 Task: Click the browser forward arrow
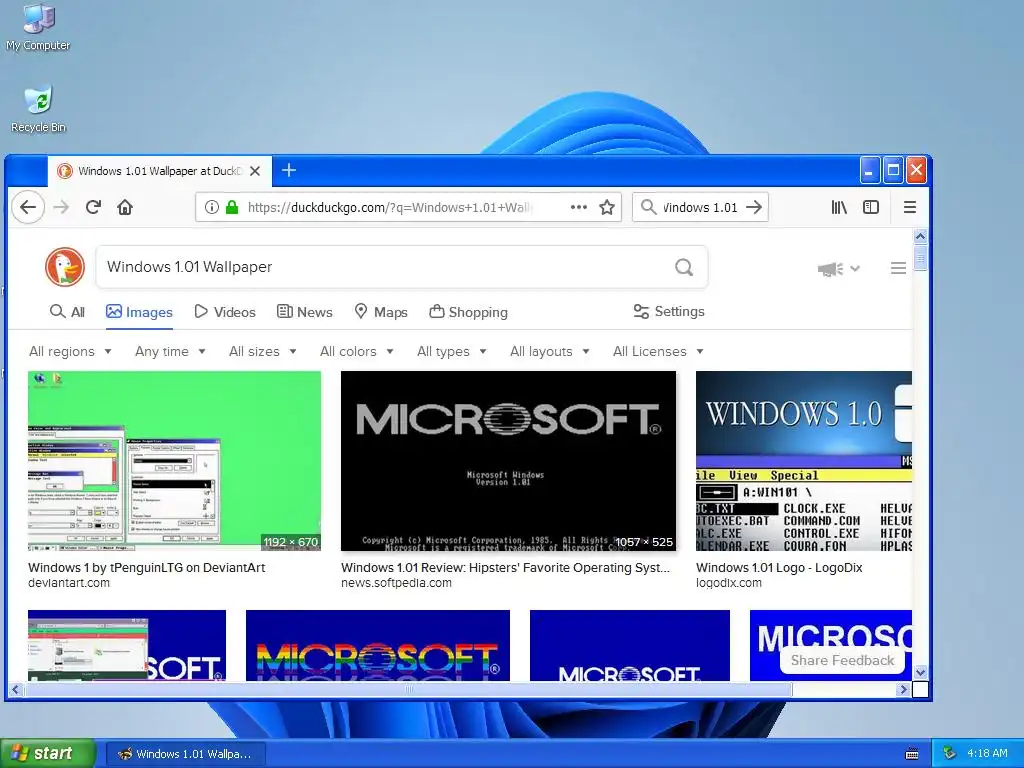(61, 208)
